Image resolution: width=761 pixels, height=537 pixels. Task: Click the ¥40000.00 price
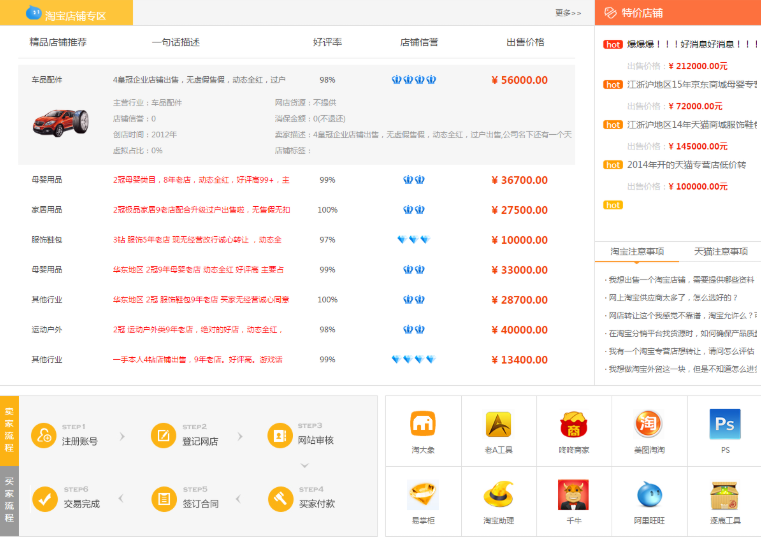[x=519, y=330]
